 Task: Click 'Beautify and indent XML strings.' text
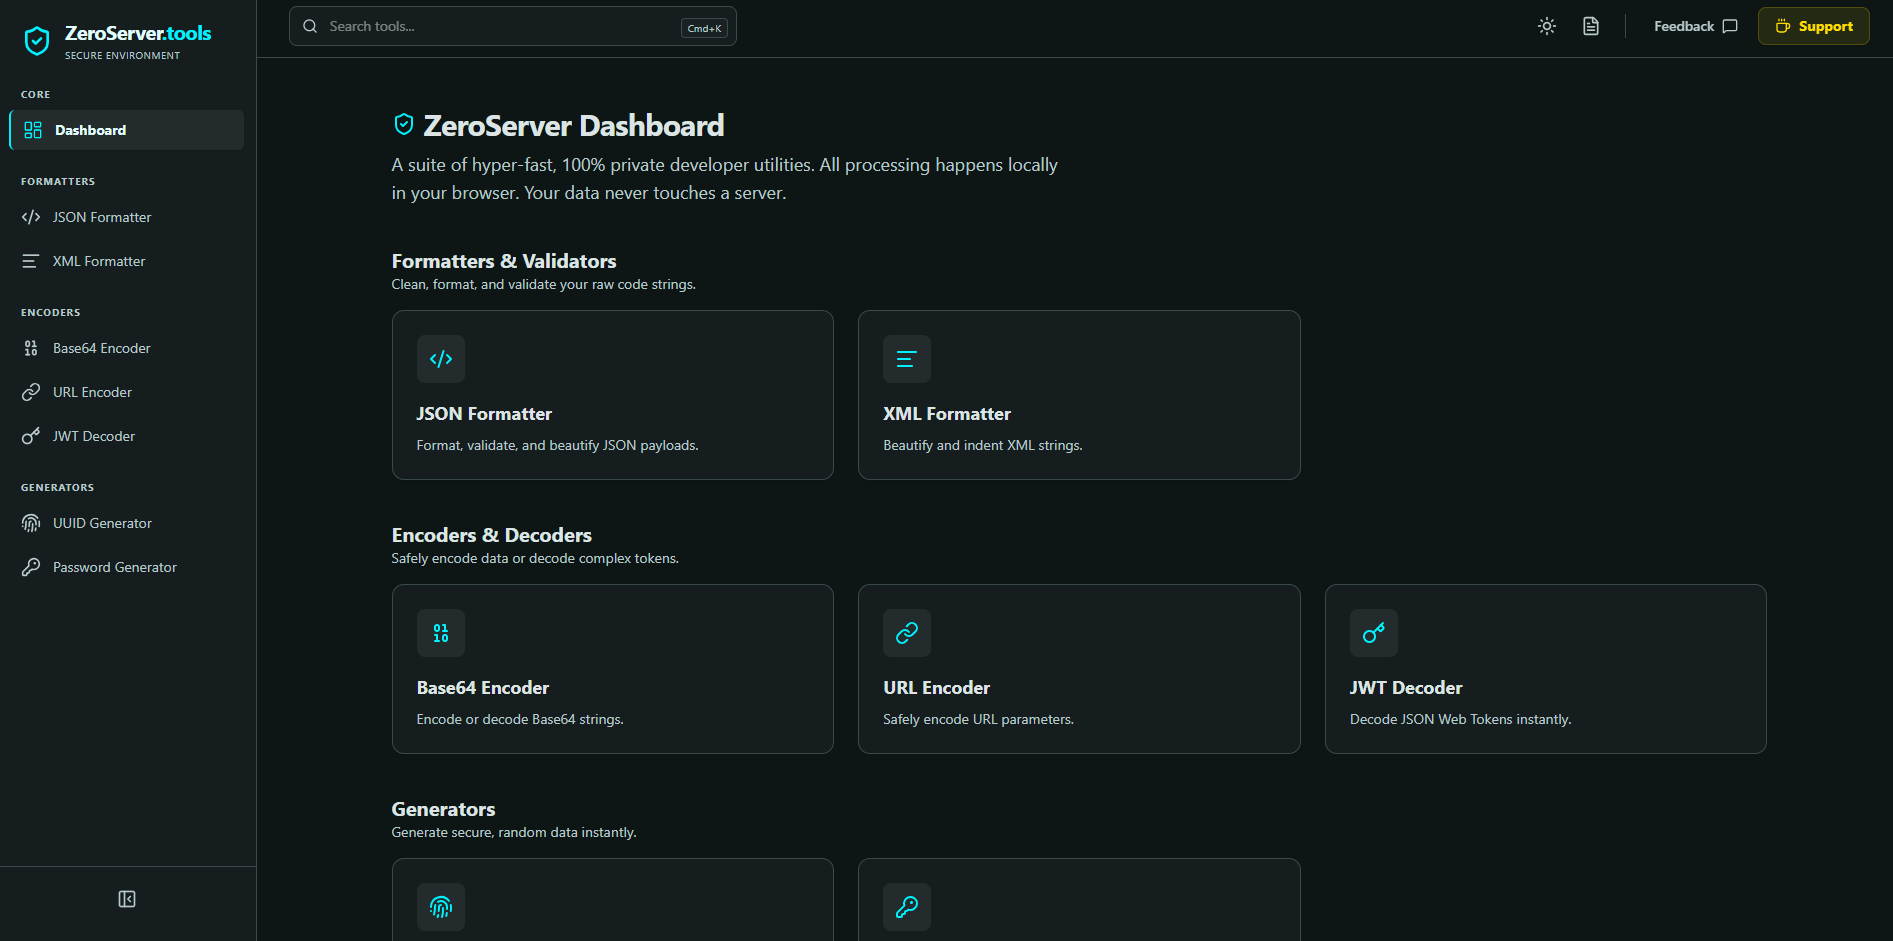click(x=983, y=445)
